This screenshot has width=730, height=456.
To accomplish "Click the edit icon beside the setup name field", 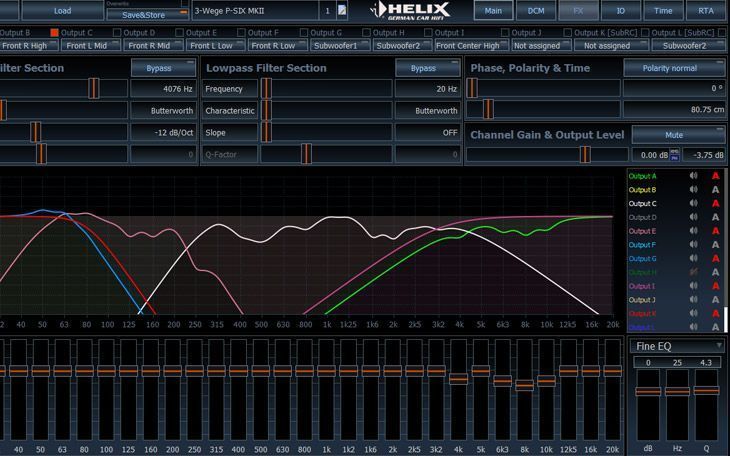I will point(343,10).
